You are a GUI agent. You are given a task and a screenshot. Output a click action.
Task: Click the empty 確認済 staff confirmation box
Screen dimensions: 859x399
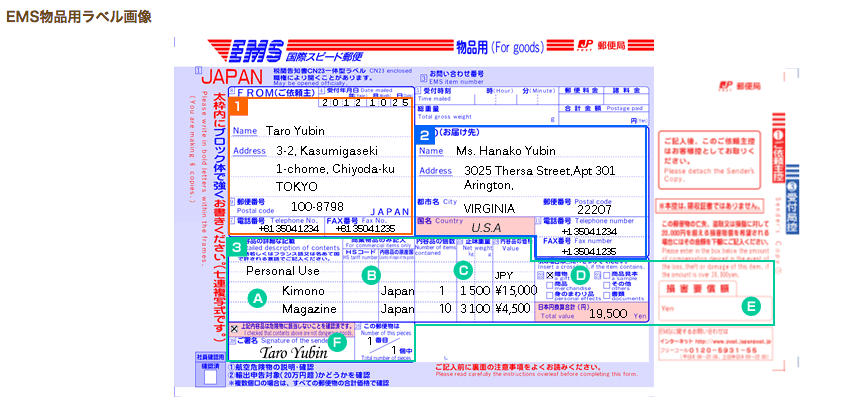pyautogui.click(x=210, y=377)
